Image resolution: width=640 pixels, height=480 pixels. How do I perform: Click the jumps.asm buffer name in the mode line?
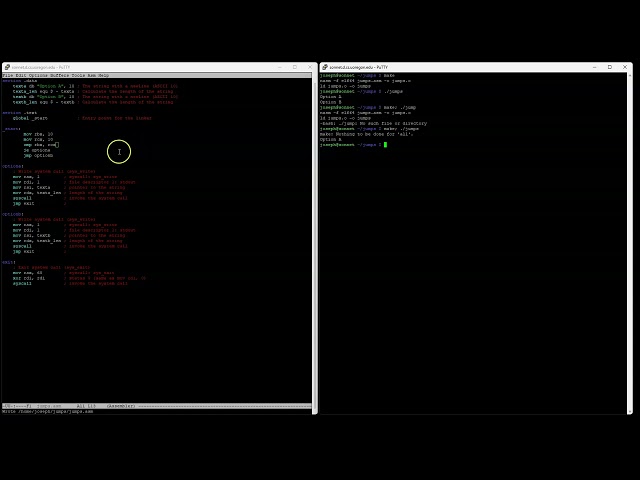click(49, 406)
